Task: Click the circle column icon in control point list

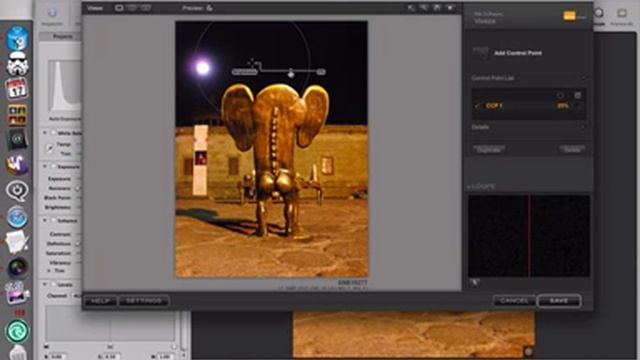Action: pos(560,95)
